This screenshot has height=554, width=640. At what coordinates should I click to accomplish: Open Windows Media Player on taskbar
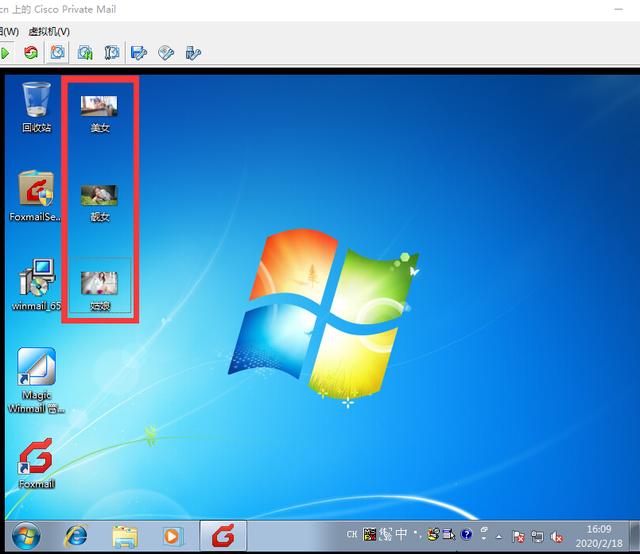[171, 536]
